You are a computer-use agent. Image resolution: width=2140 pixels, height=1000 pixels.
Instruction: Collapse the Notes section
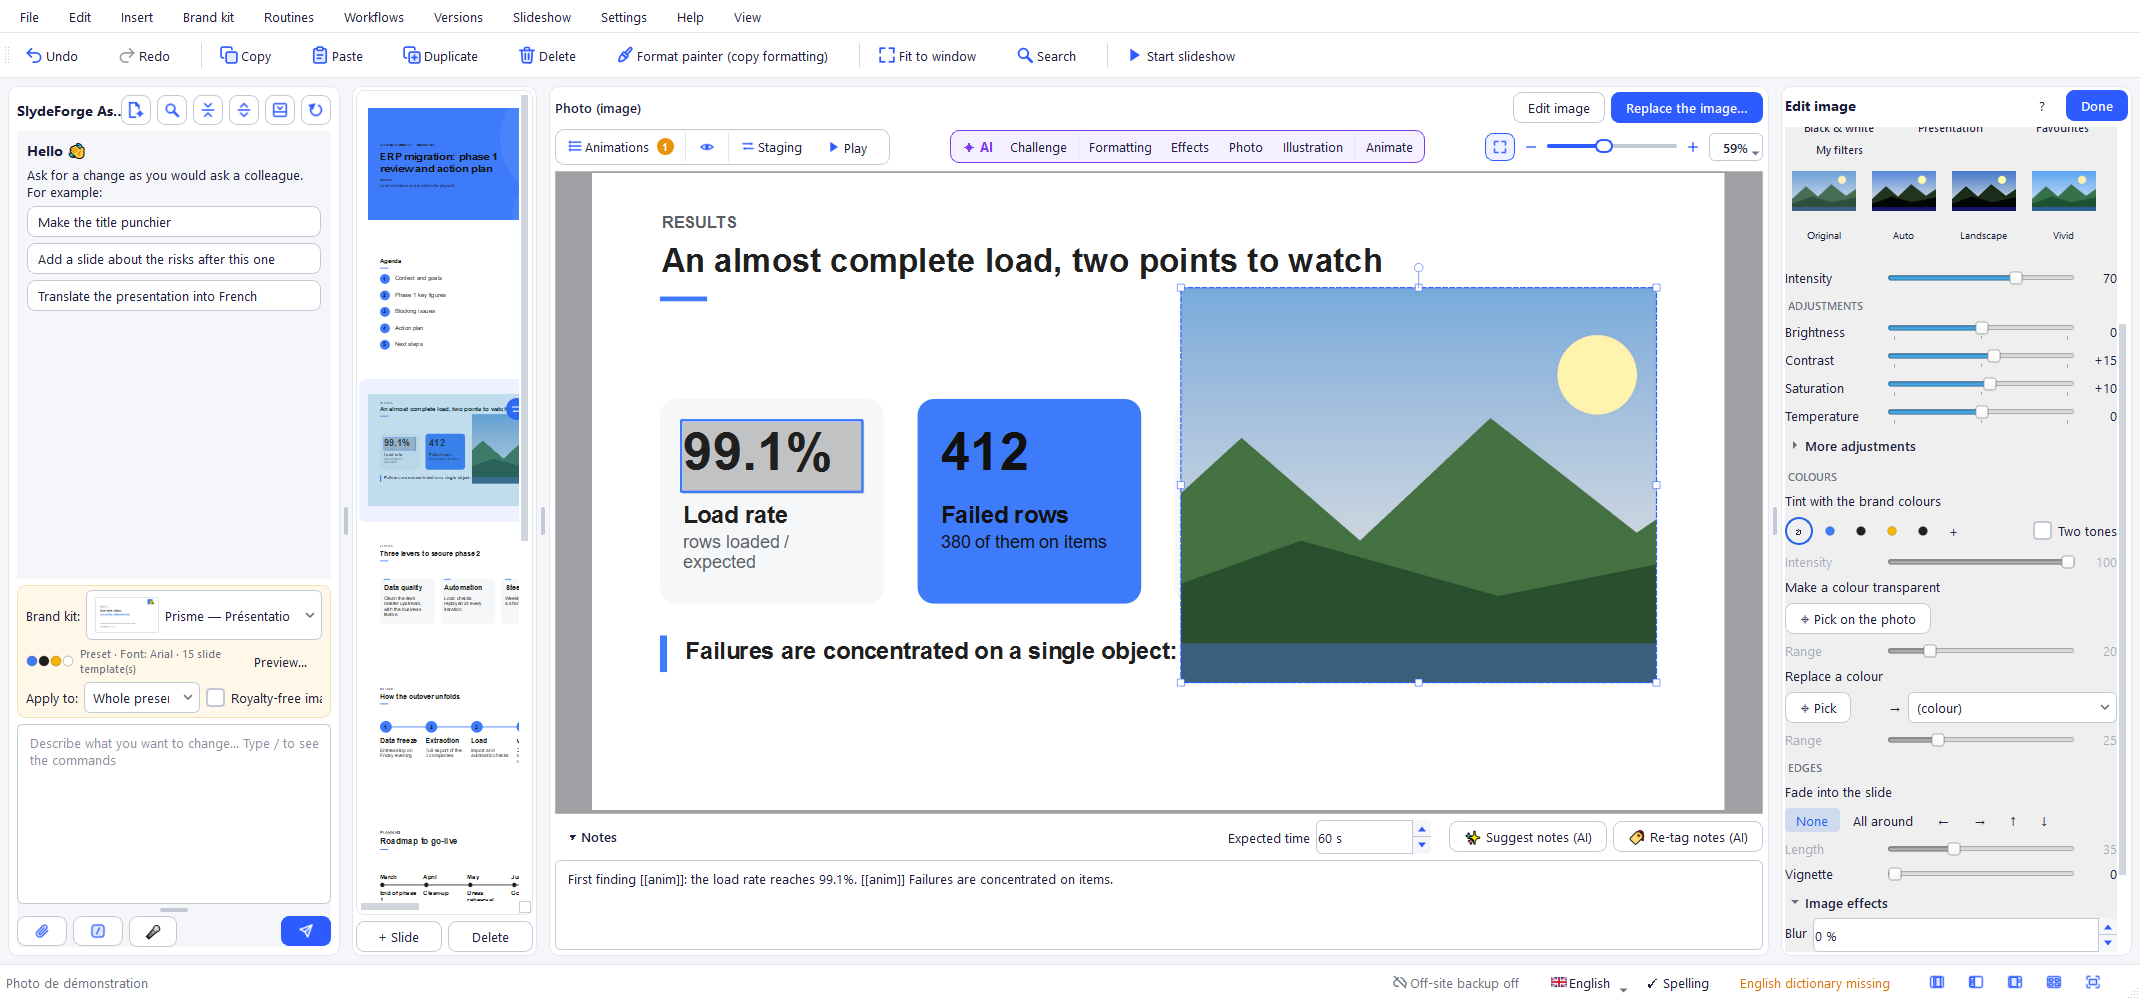pos(593,838)
